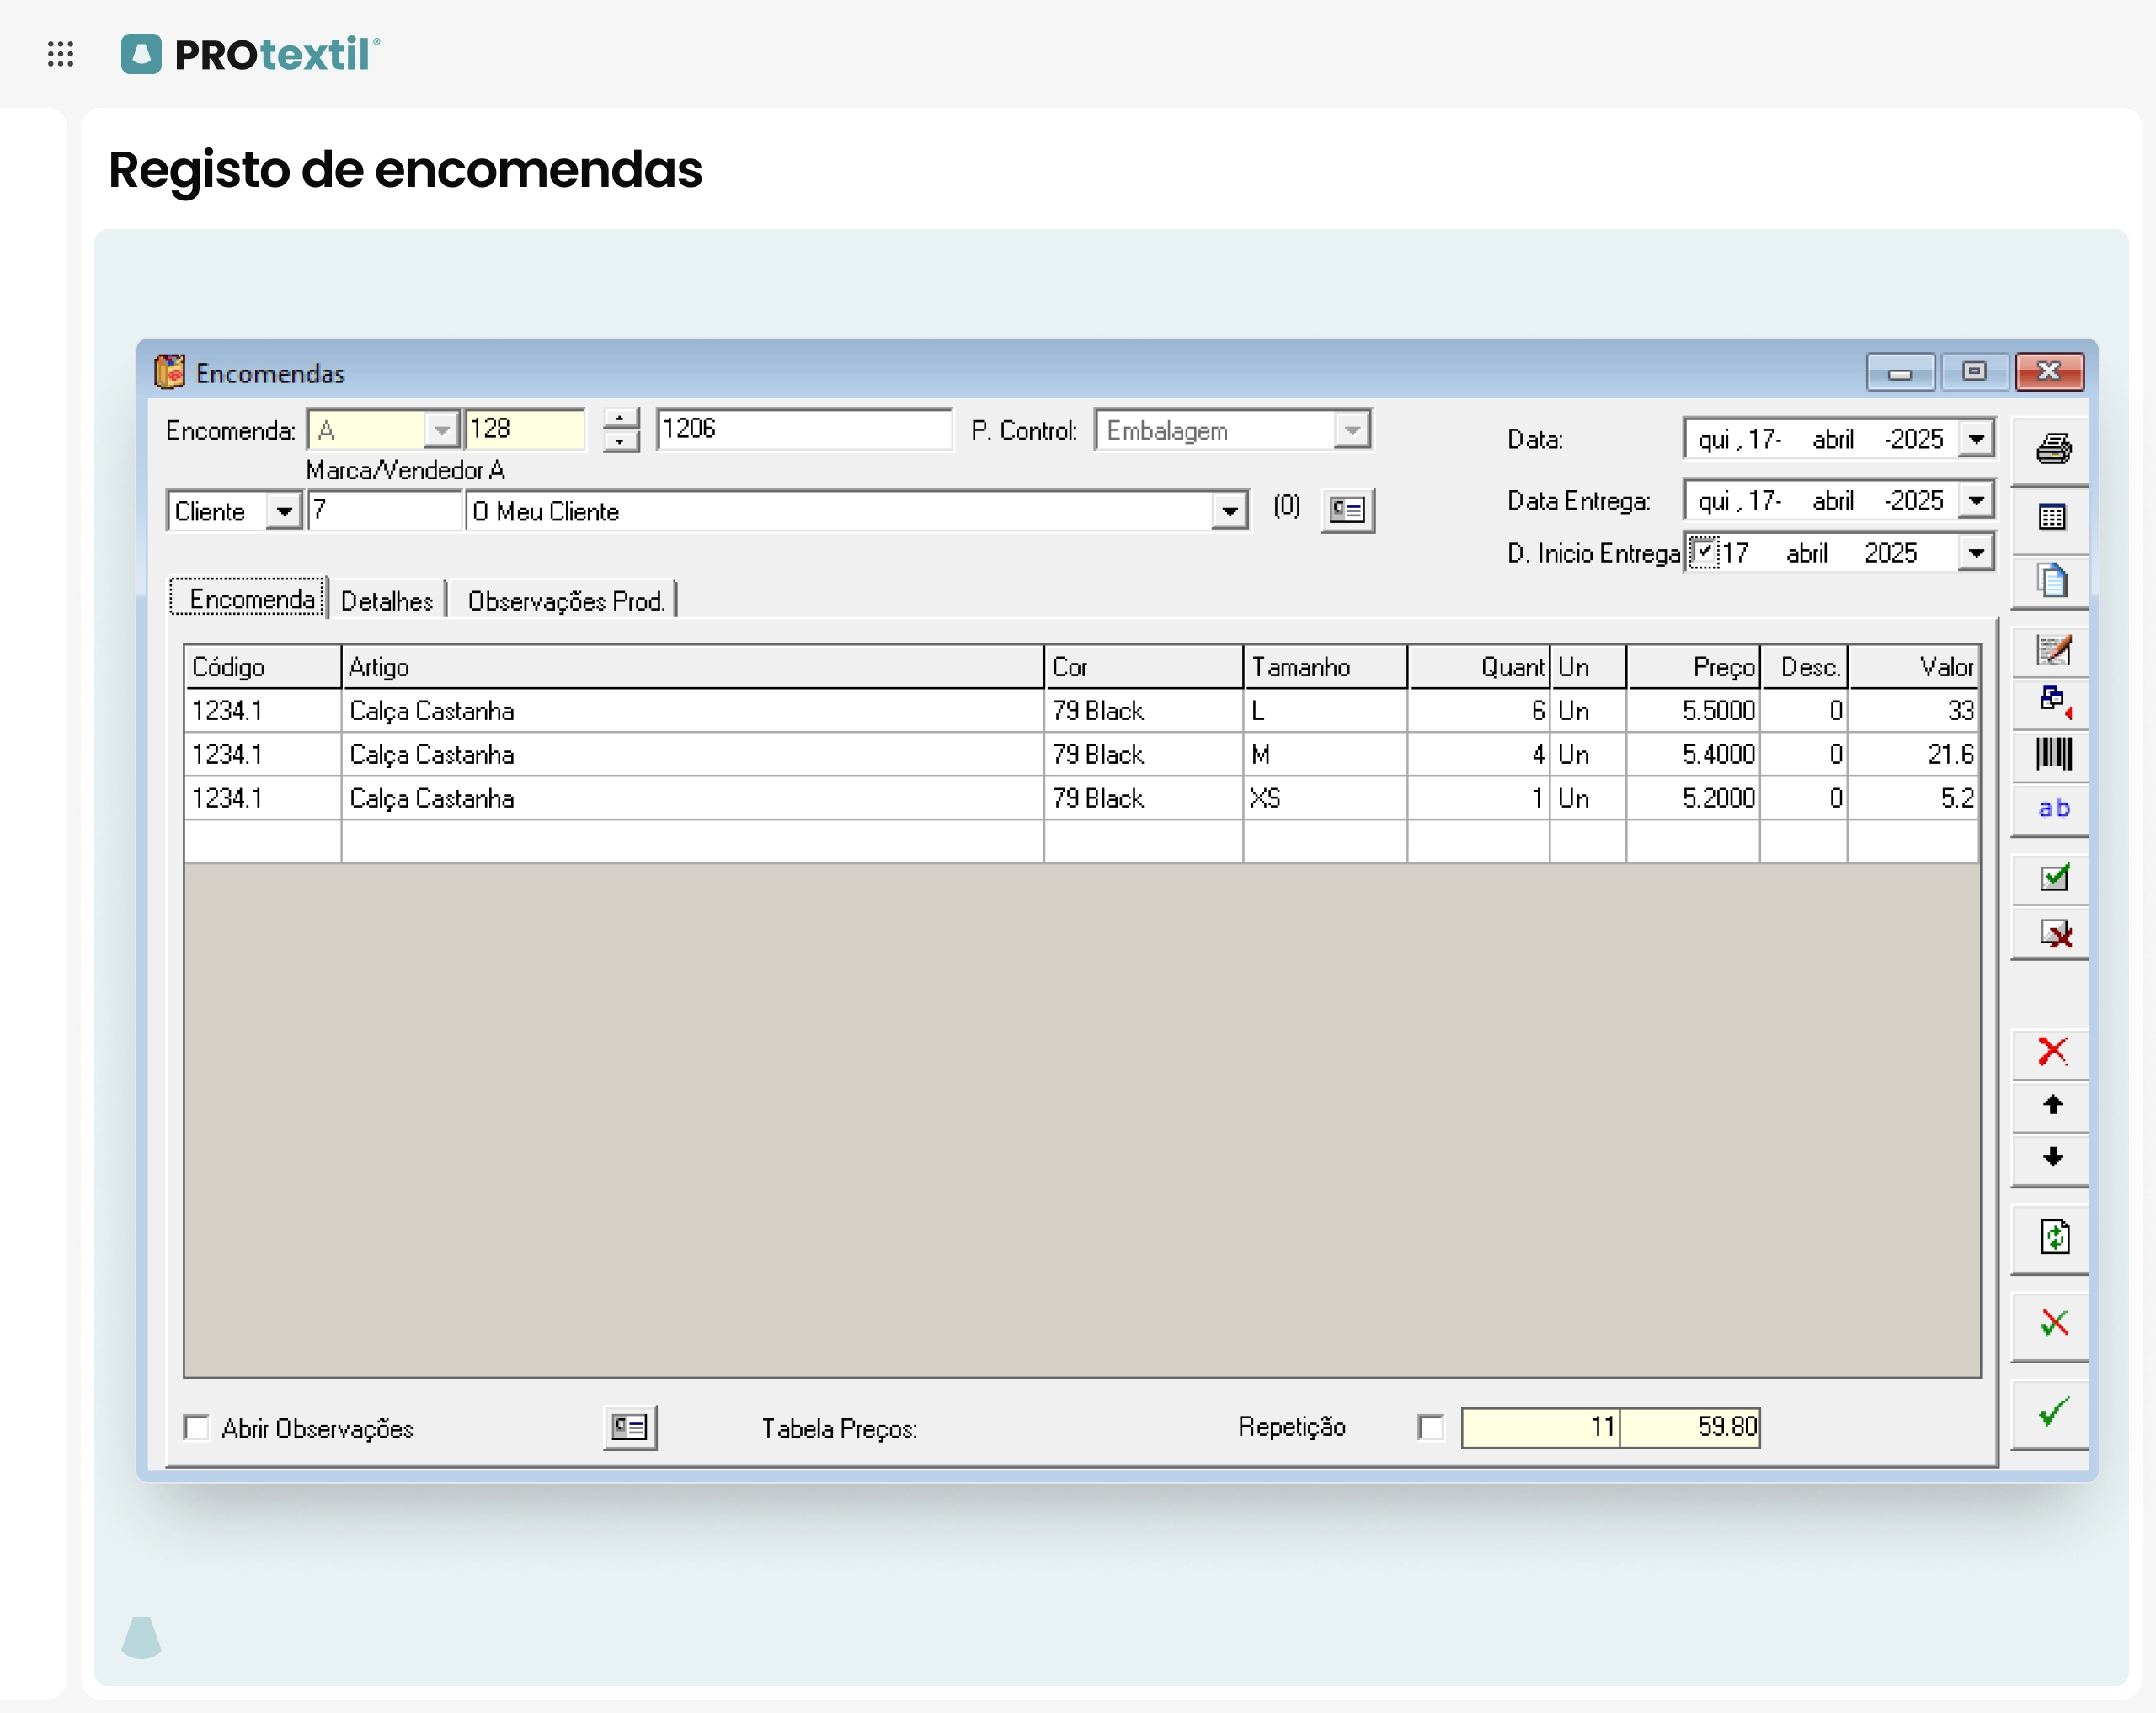The height and width of the screenshot is (1713, 2156).
Task: Toggle the Repetição checkbox
Action: (x=1431, y=1427)
